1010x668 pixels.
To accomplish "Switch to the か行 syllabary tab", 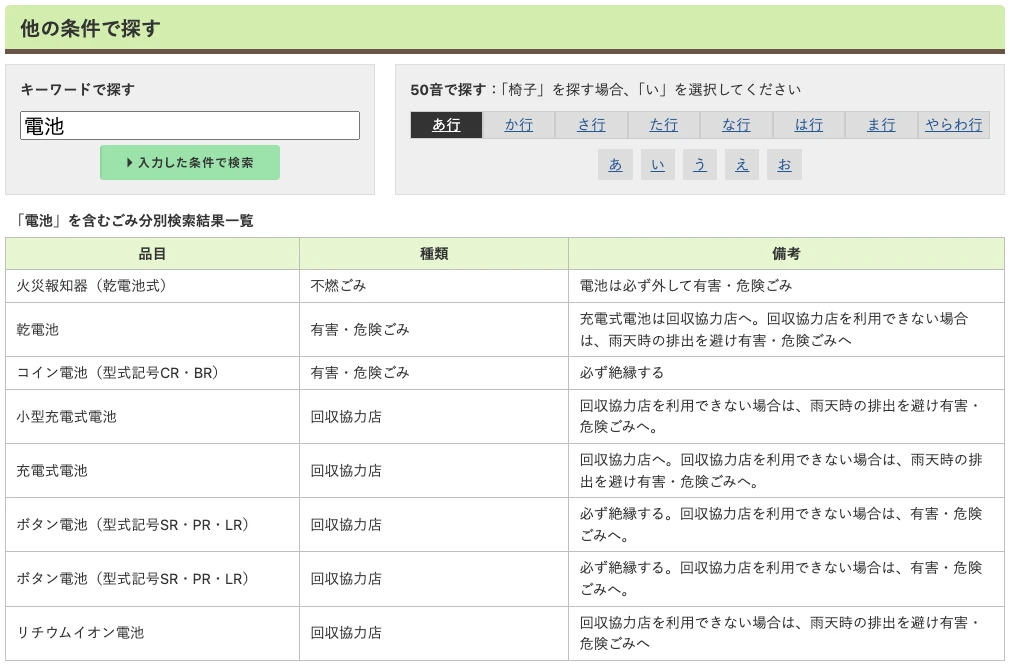I will pyautogui.click(x=517, y=125).
